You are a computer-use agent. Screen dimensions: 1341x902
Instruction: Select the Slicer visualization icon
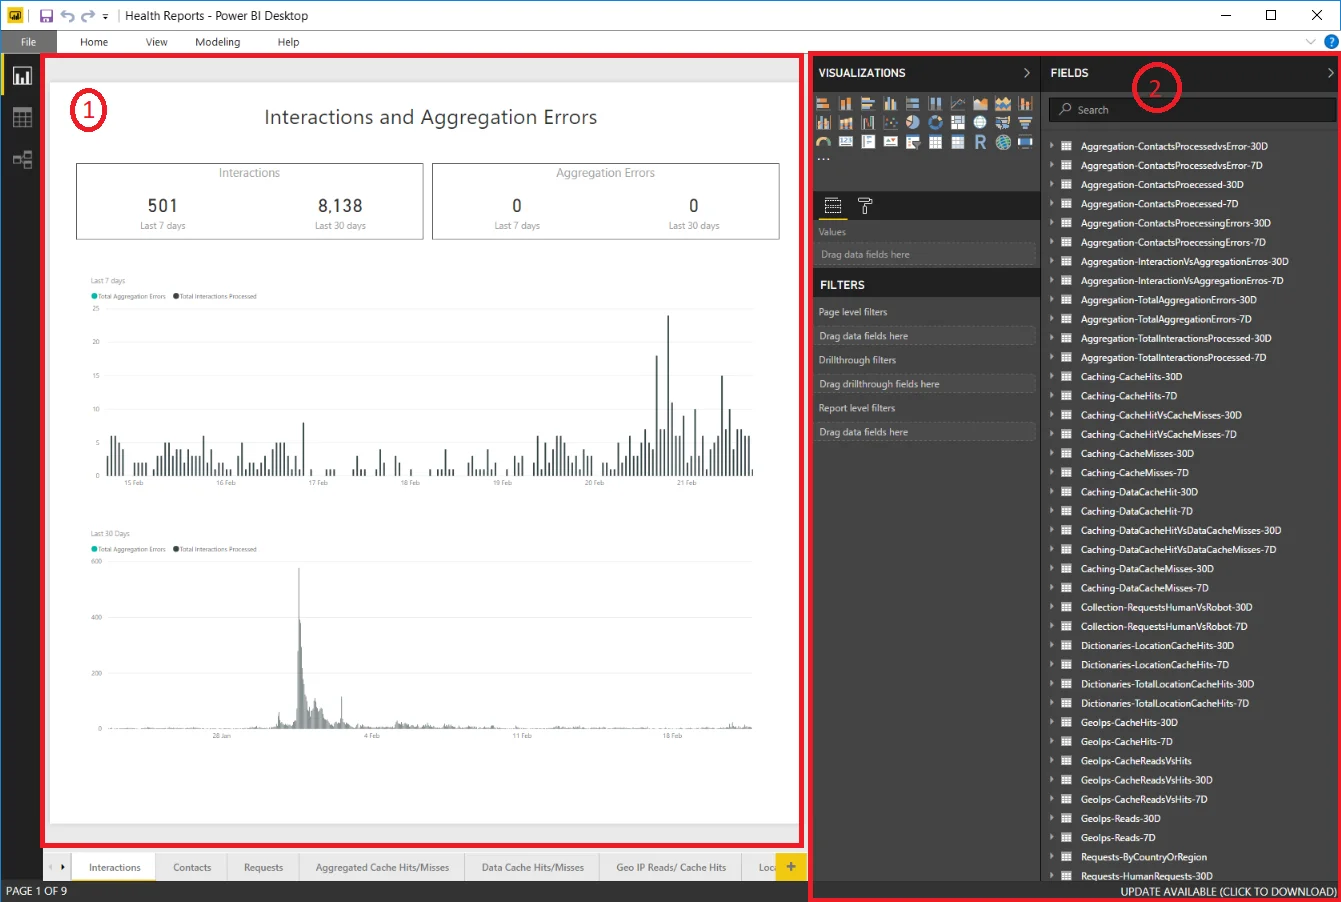(x=913, y=141)
